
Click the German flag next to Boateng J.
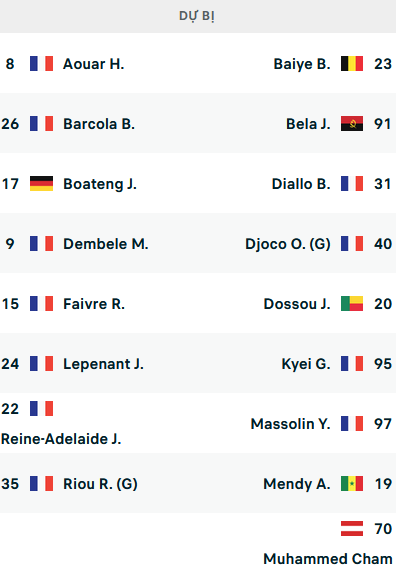tap(41, 184)
